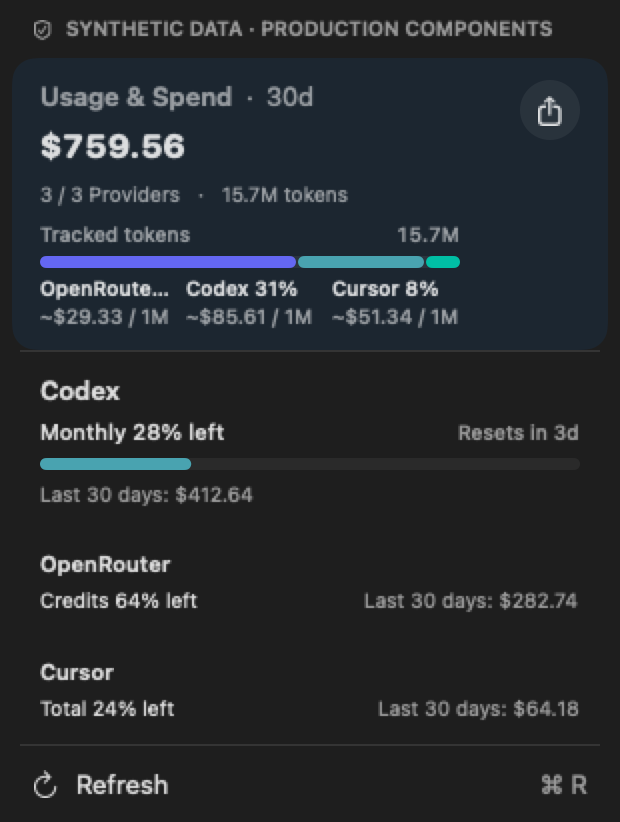This screenshot has width=620, height=822.
Task: Click the Resets in 3d text
Action: (x=518, y=433)
